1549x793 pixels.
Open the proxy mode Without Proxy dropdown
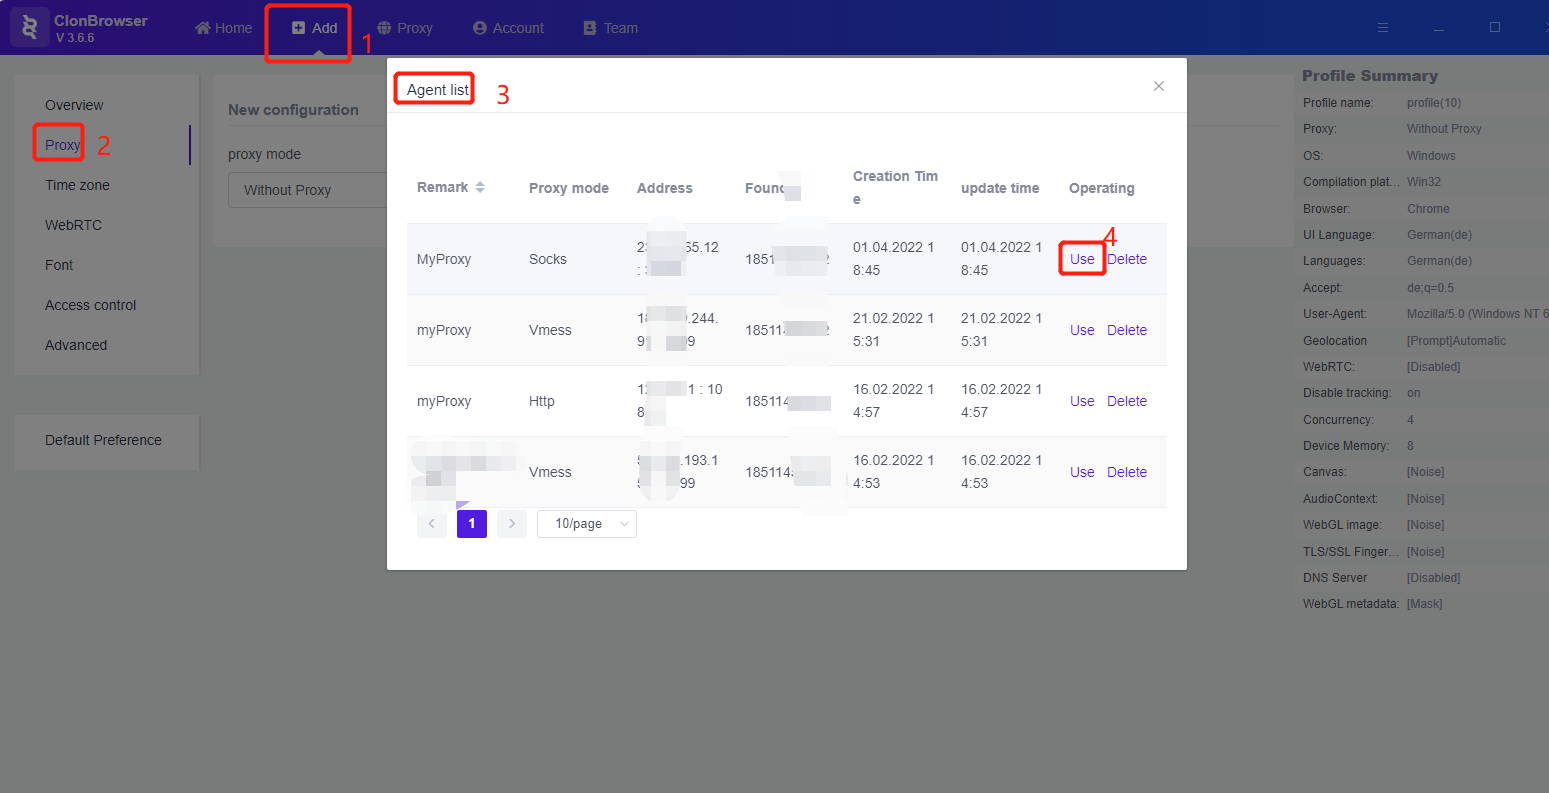point(307,190)
